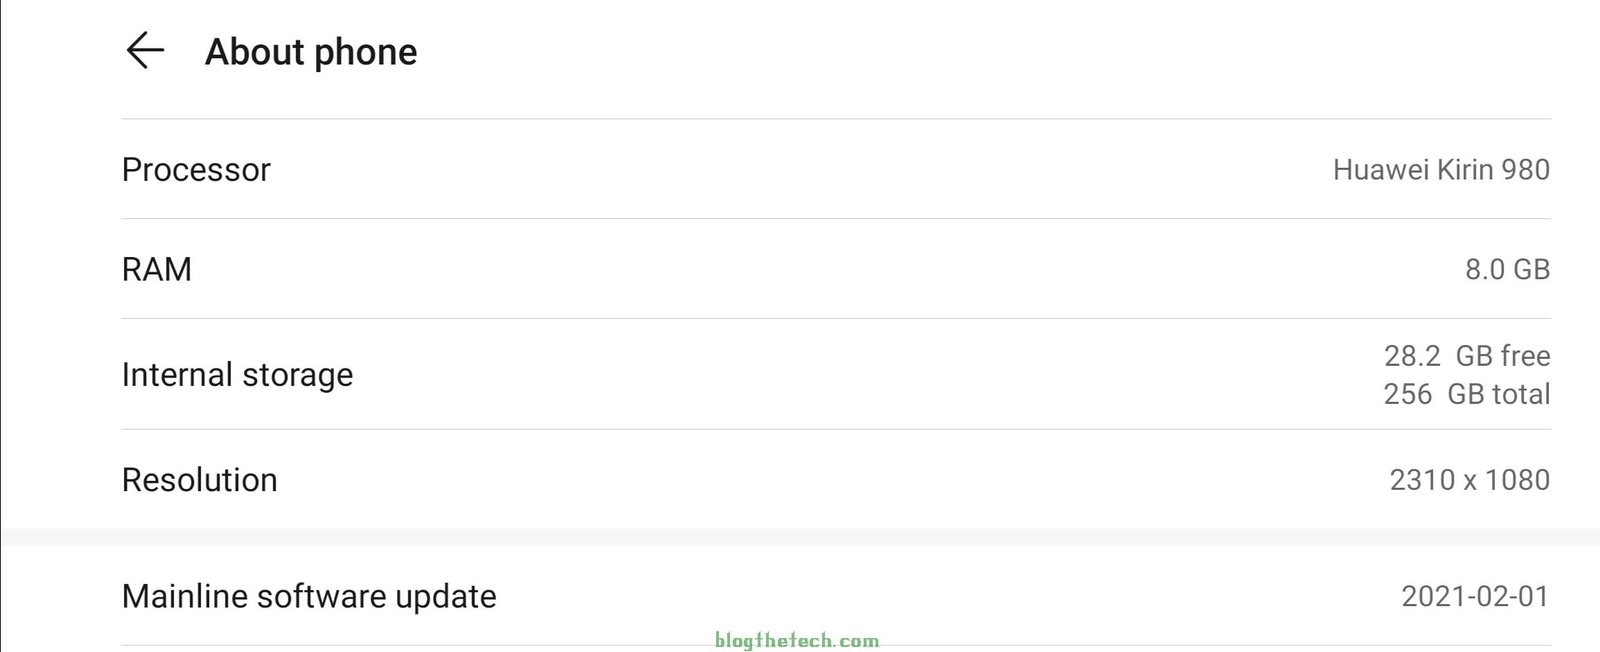Click the 8.0 GB RAM value

pyautogui.click(x=1507, y=269)
